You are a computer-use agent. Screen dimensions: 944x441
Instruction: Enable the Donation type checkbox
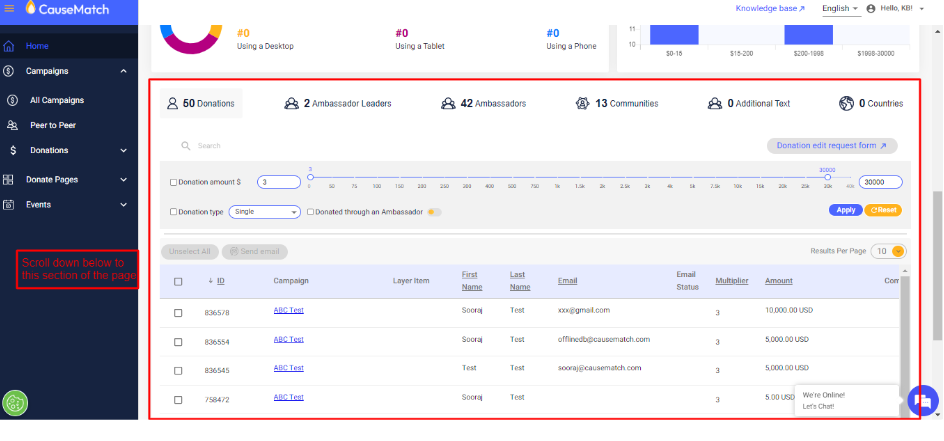(173, 212)
